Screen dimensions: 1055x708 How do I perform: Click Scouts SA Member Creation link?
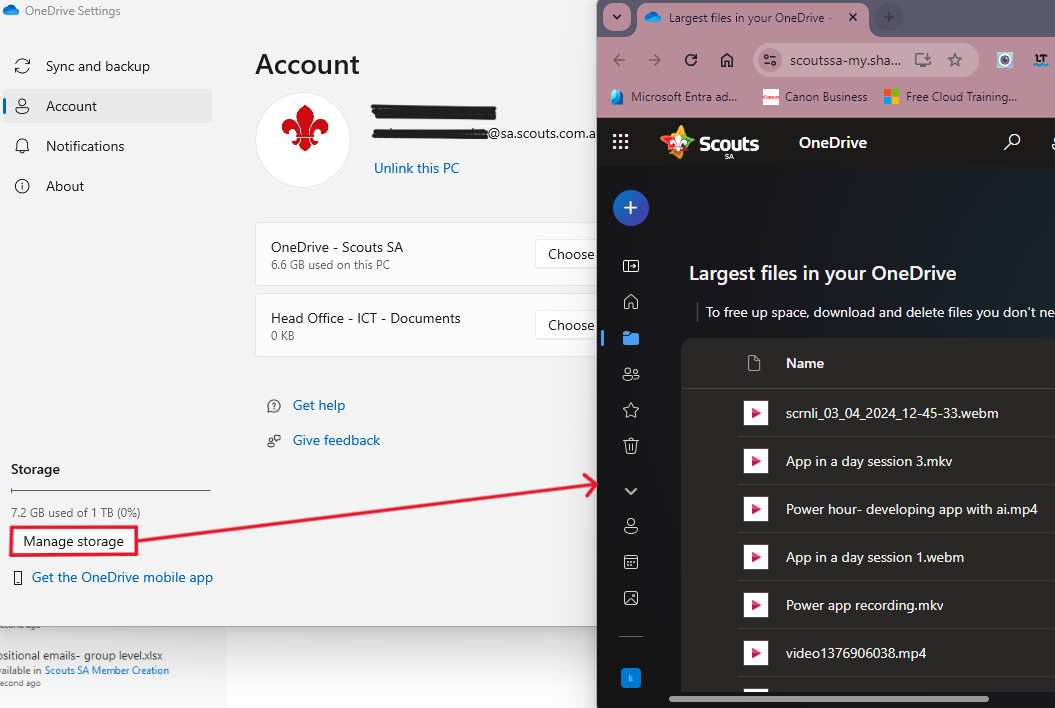coord(106,670)
